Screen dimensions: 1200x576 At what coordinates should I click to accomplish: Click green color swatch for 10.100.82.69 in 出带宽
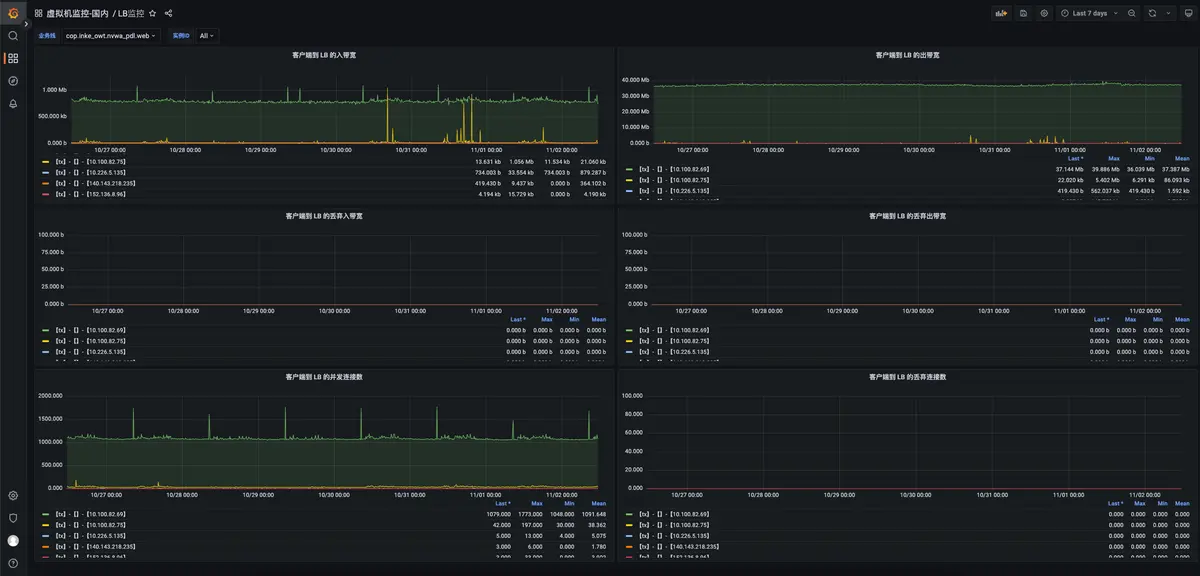[629, 169]
